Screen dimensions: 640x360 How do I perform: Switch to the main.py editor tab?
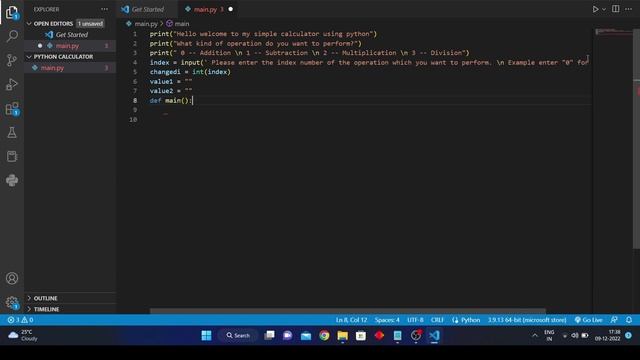(207, 9)
